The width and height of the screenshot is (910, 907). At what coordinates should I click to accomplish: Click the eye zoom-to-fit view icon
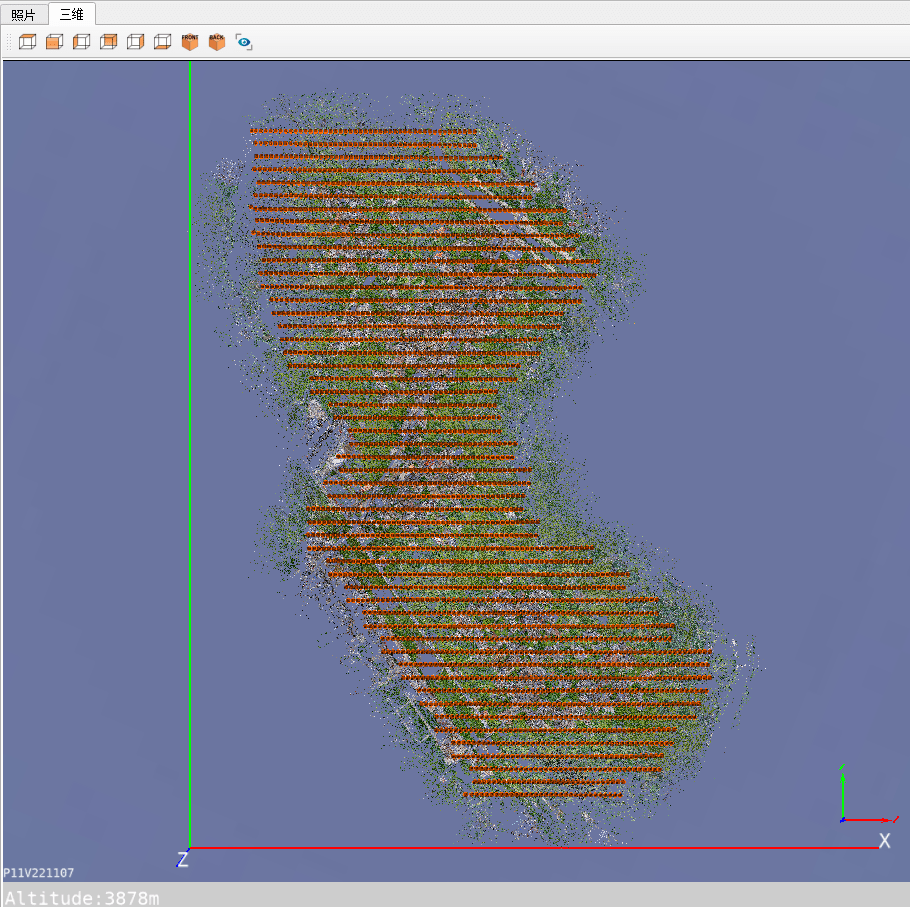tap(244, 42)
